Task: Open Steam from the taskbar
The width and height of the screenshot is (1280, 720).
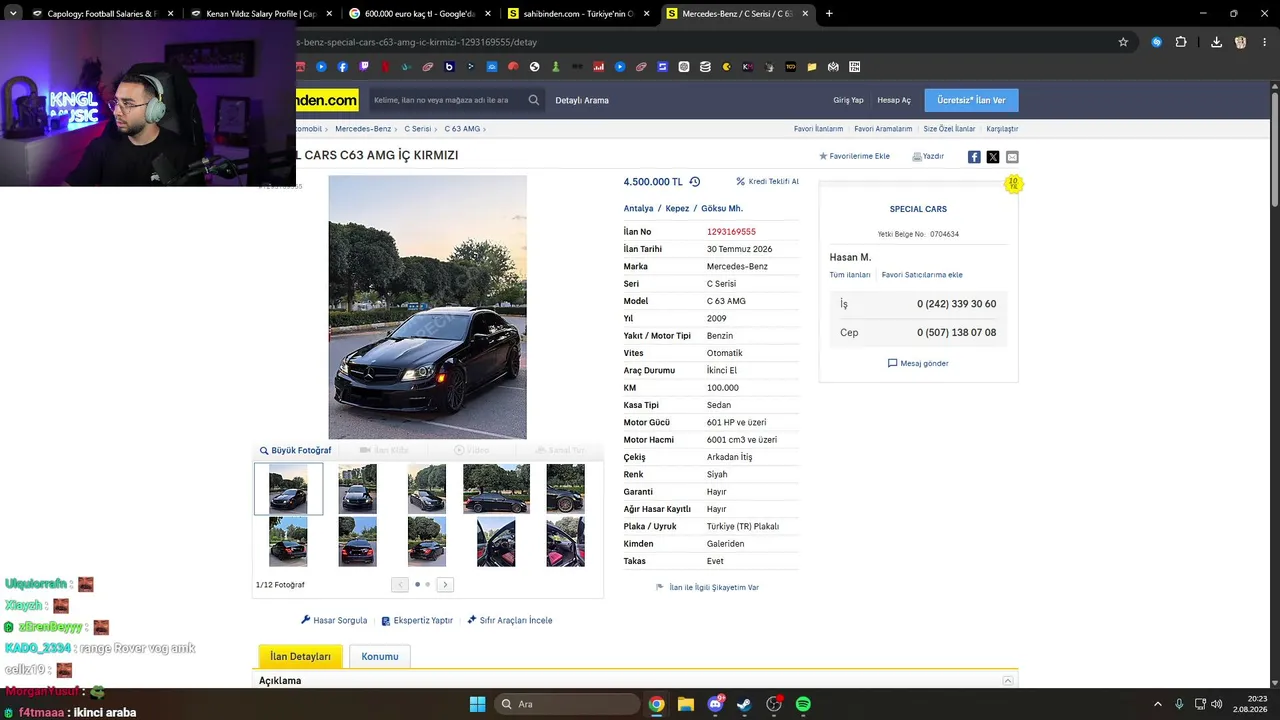Action: point(745,704)
